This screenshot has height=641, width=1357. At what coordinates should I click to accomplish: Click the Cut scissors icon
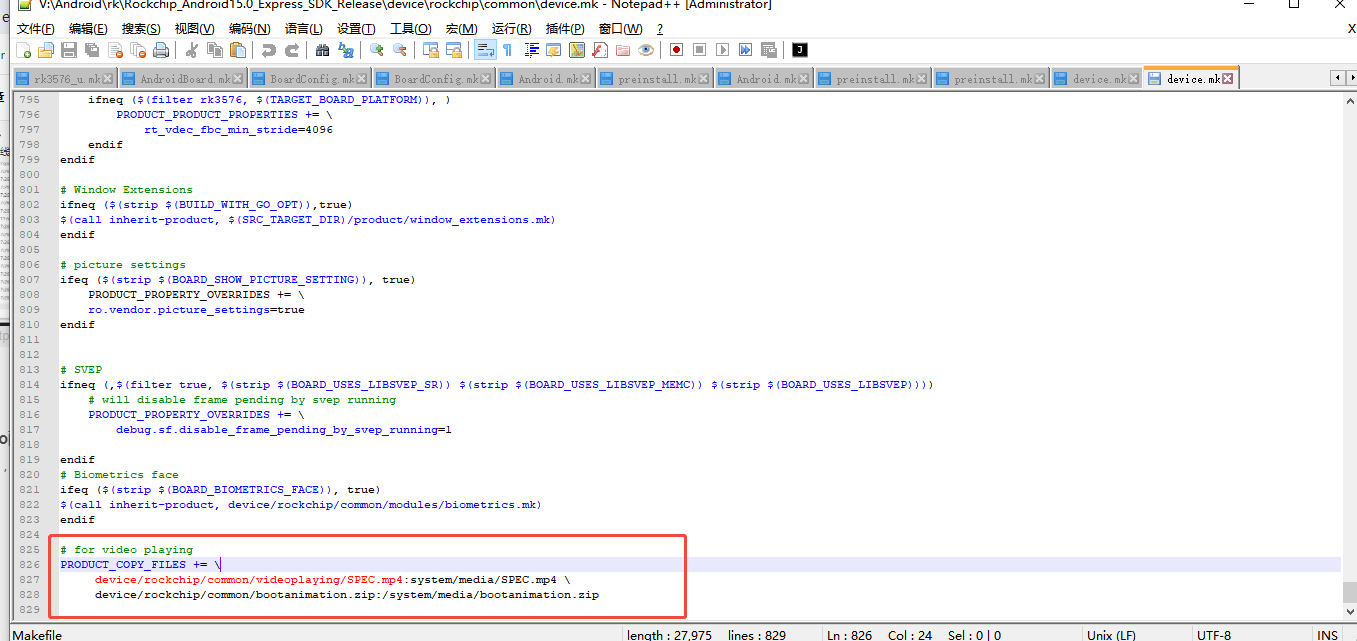point(191,50)
